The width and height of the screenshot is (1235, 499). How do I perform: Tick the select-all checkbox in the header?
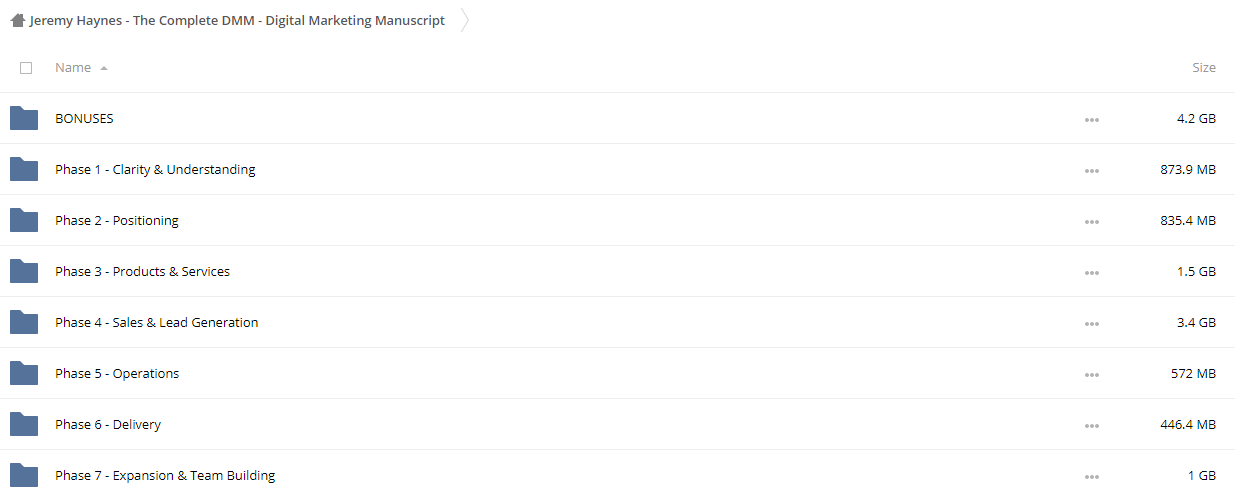tap(26, 68)
